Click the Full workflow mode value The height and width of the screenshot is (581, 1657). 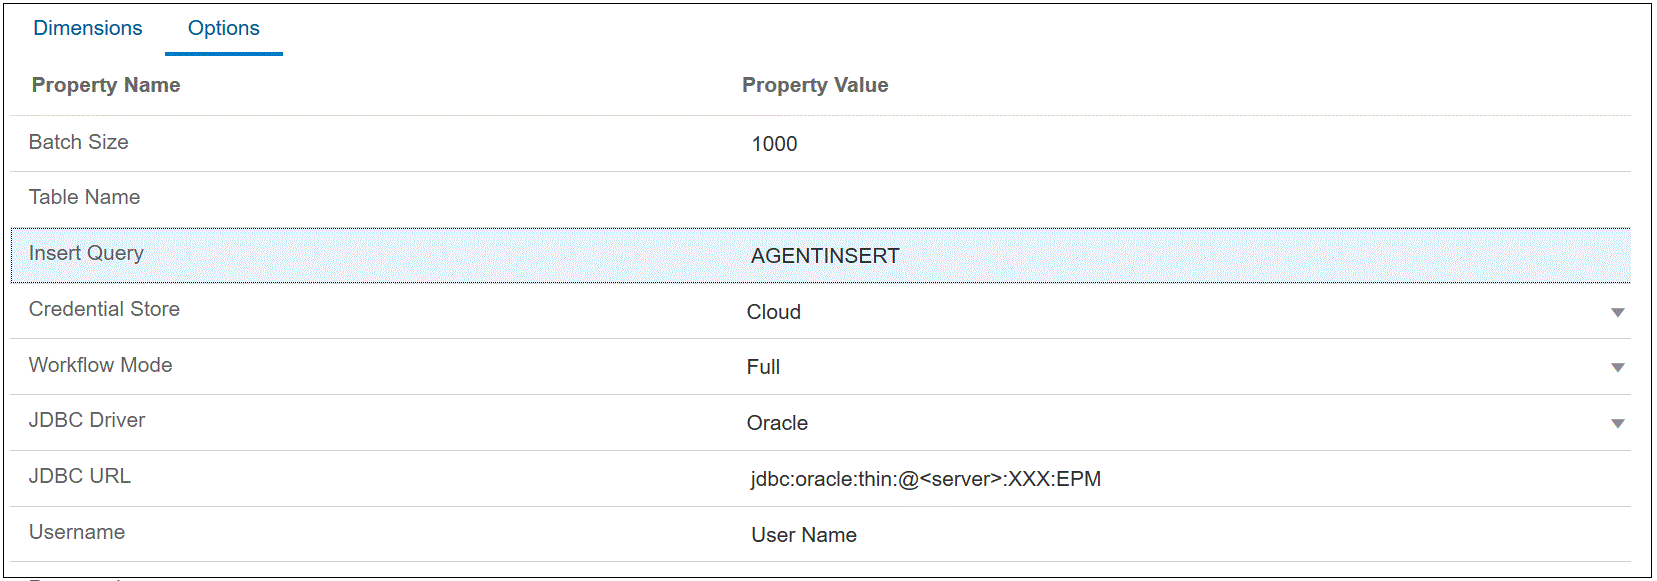[763, 367]
